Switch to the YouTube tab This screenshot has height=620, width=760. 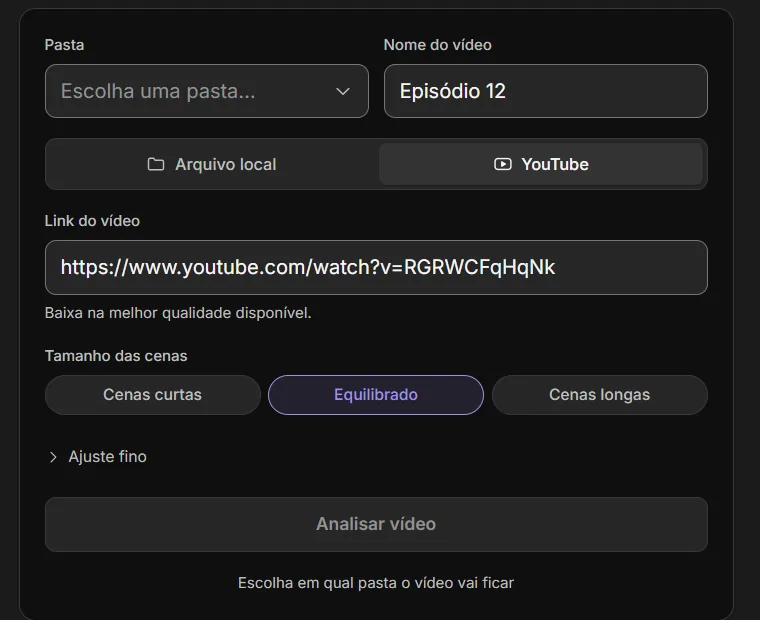click(541, 164)
